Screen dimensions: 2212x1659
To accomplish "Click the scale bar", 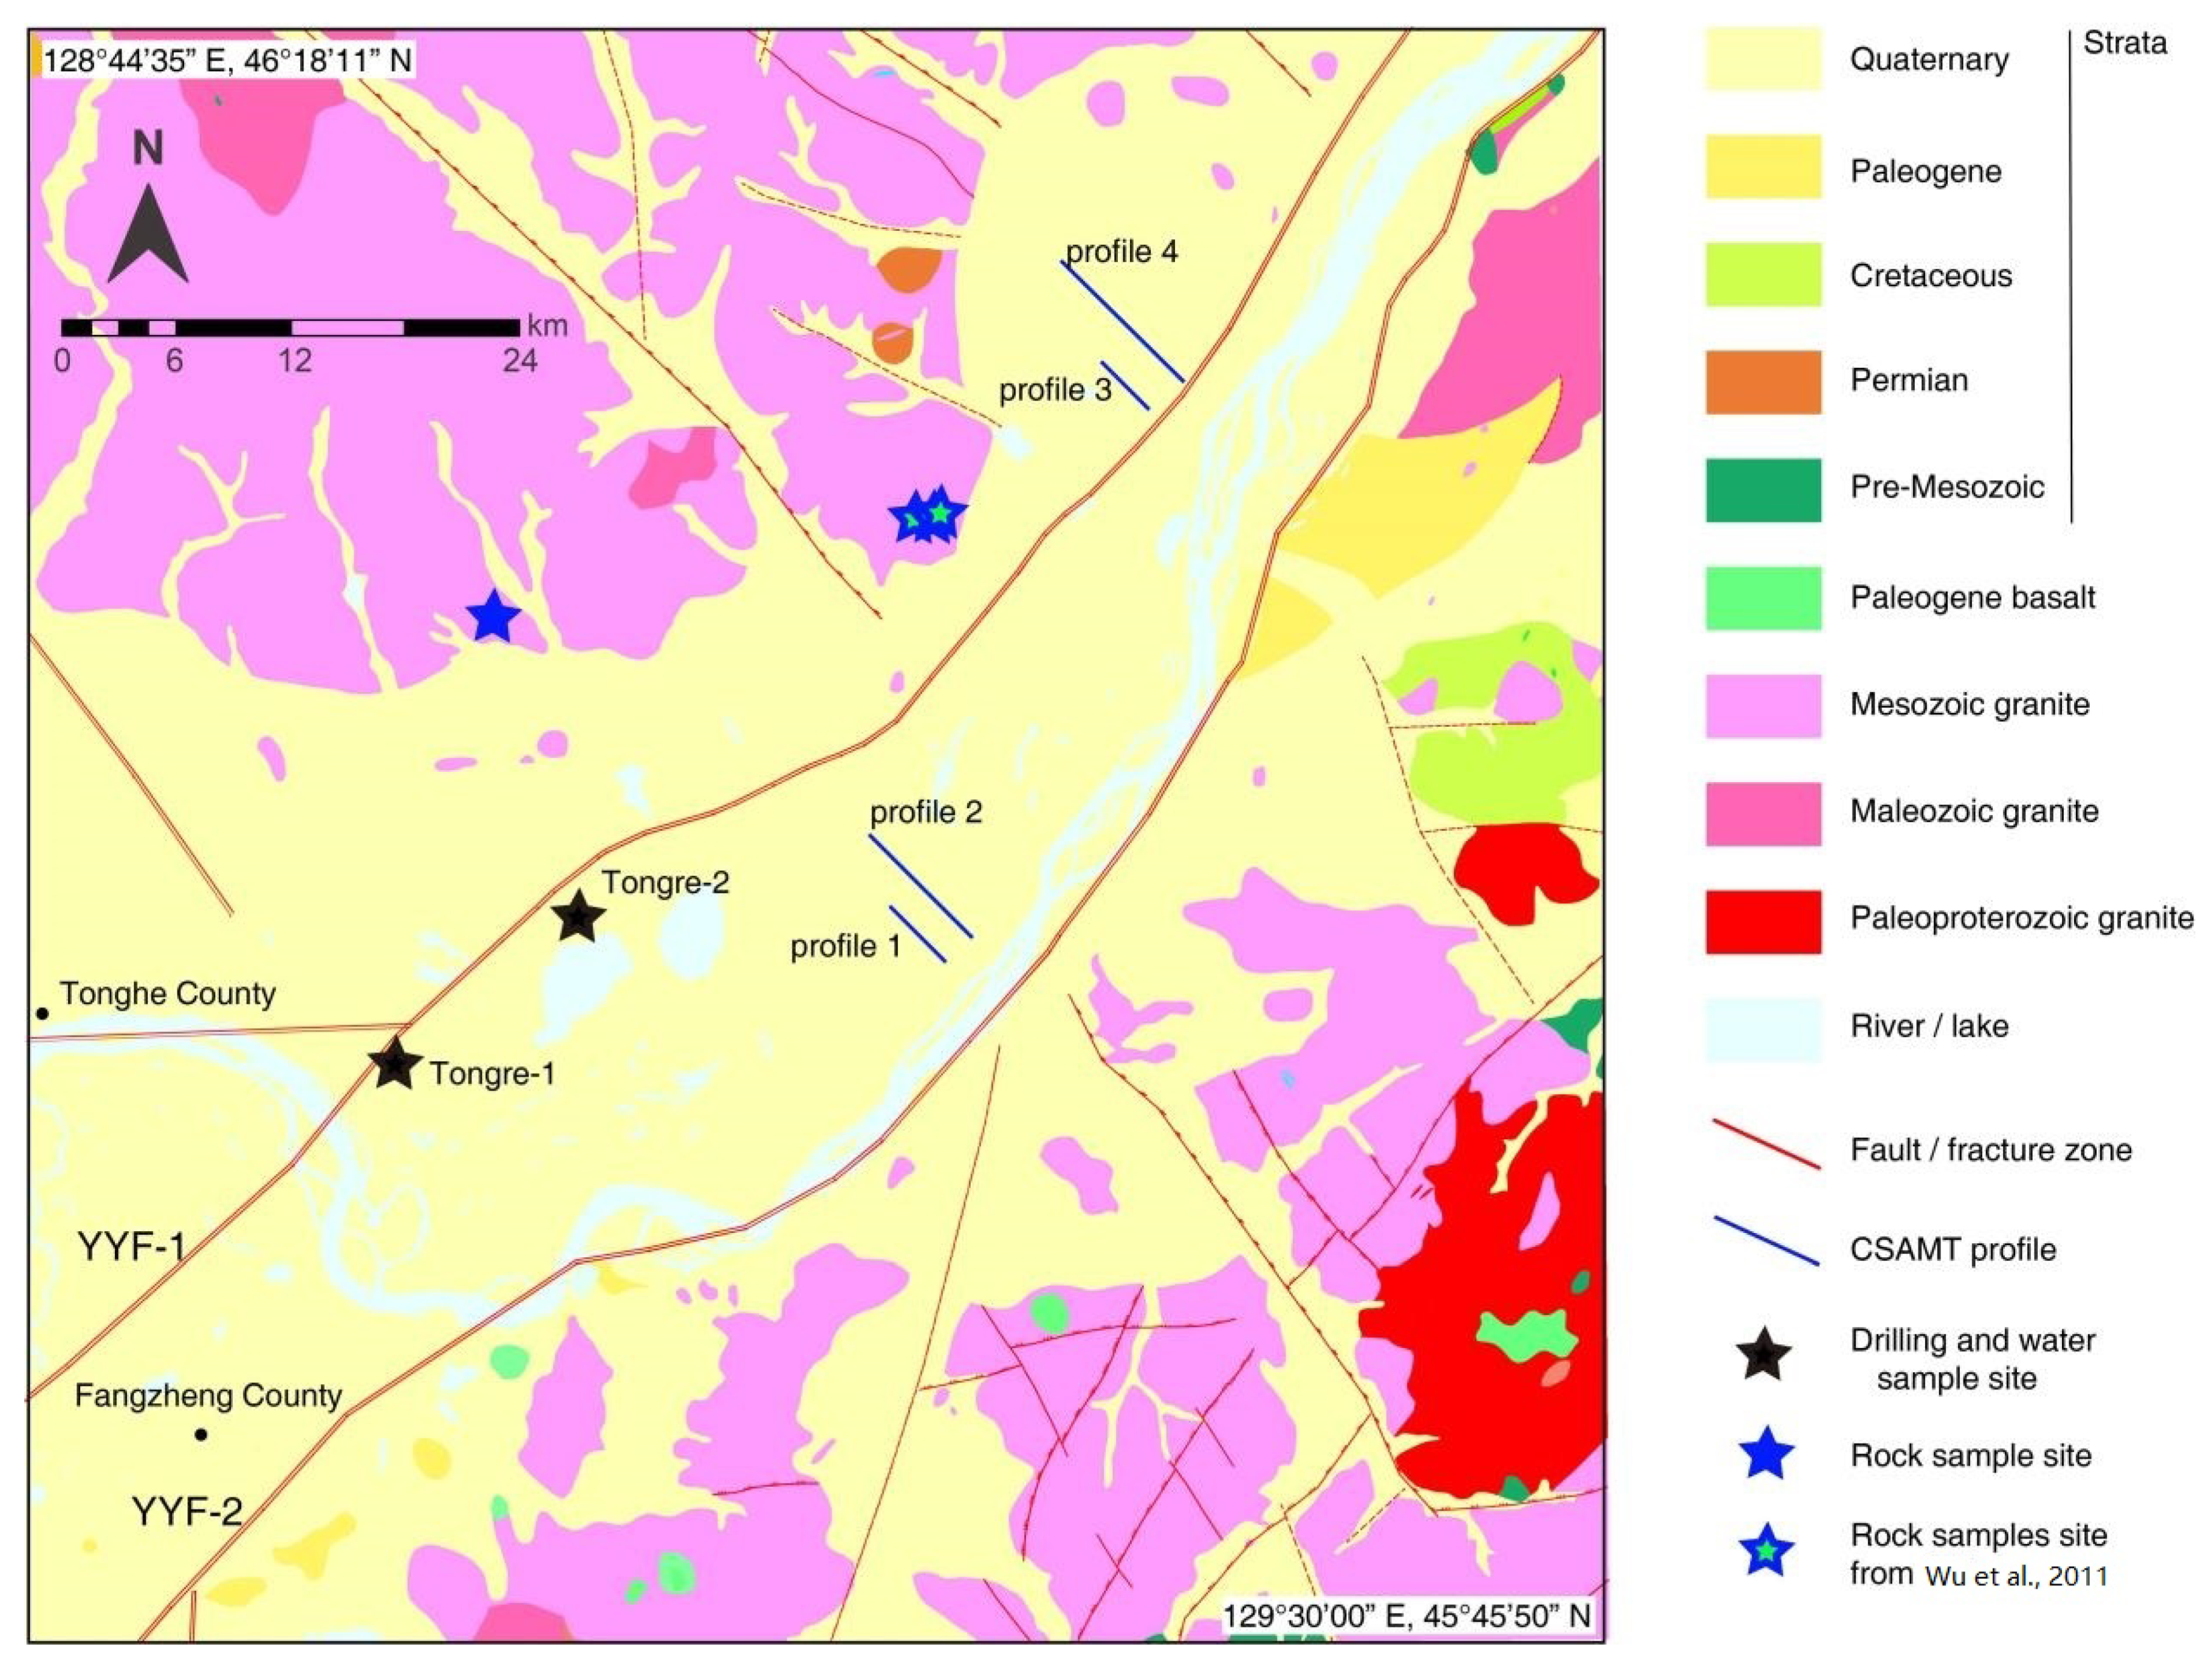I will pyautogui.click(x=290, y=327).
